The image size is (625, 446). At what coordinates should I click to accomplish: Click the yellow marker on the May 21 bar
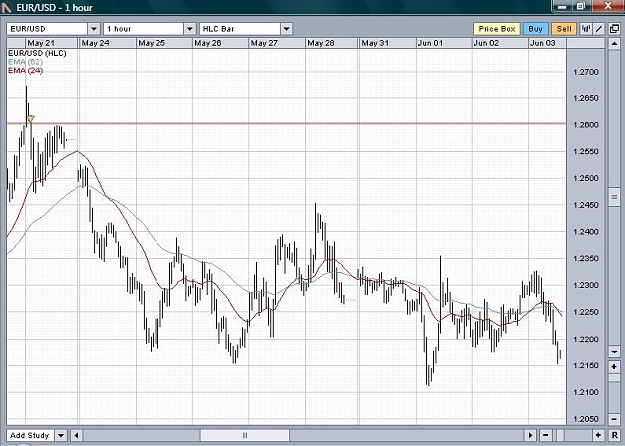coord(31,118)
